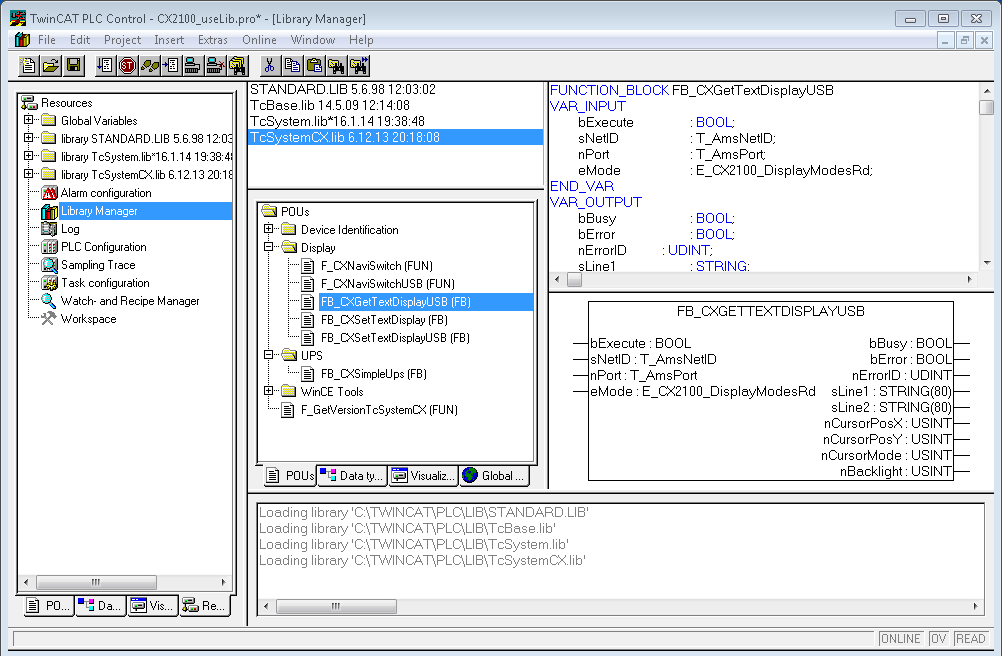Click the Logout computer with red X icon

[x=215, y=65]
